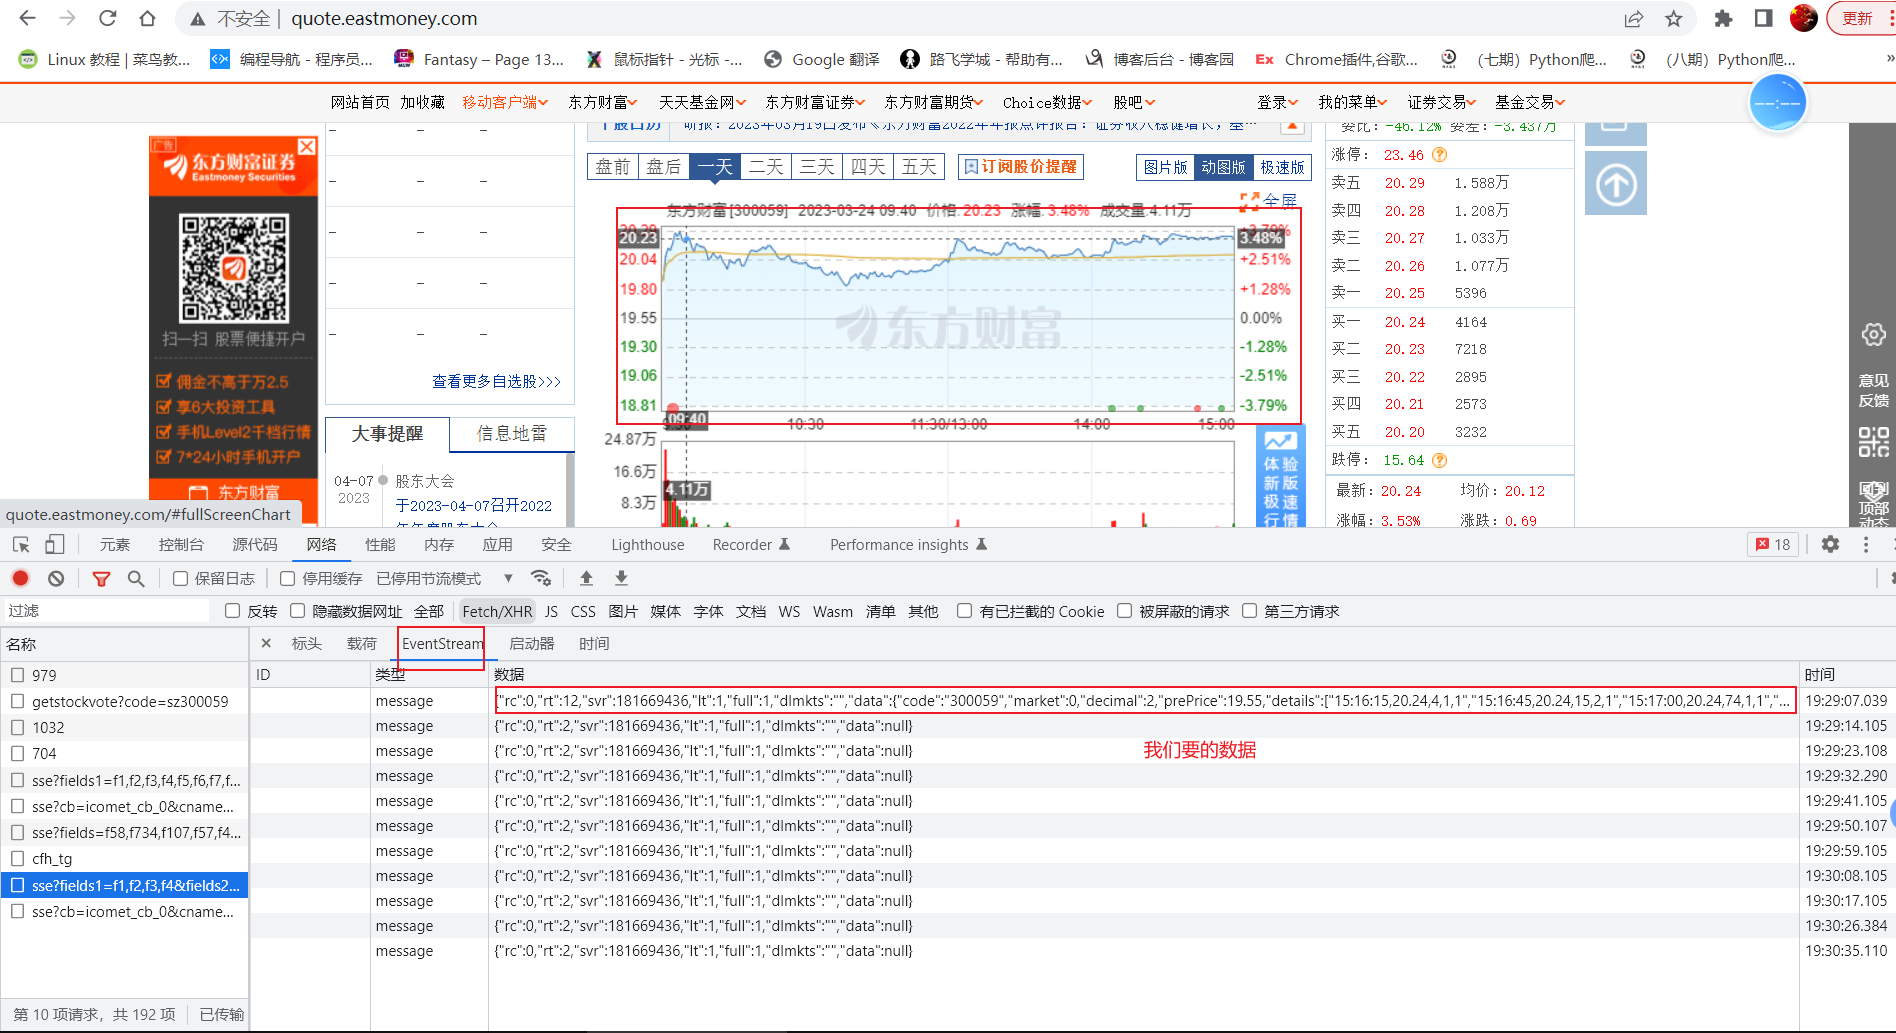Switch chart to 图片版

(1165, 167)
